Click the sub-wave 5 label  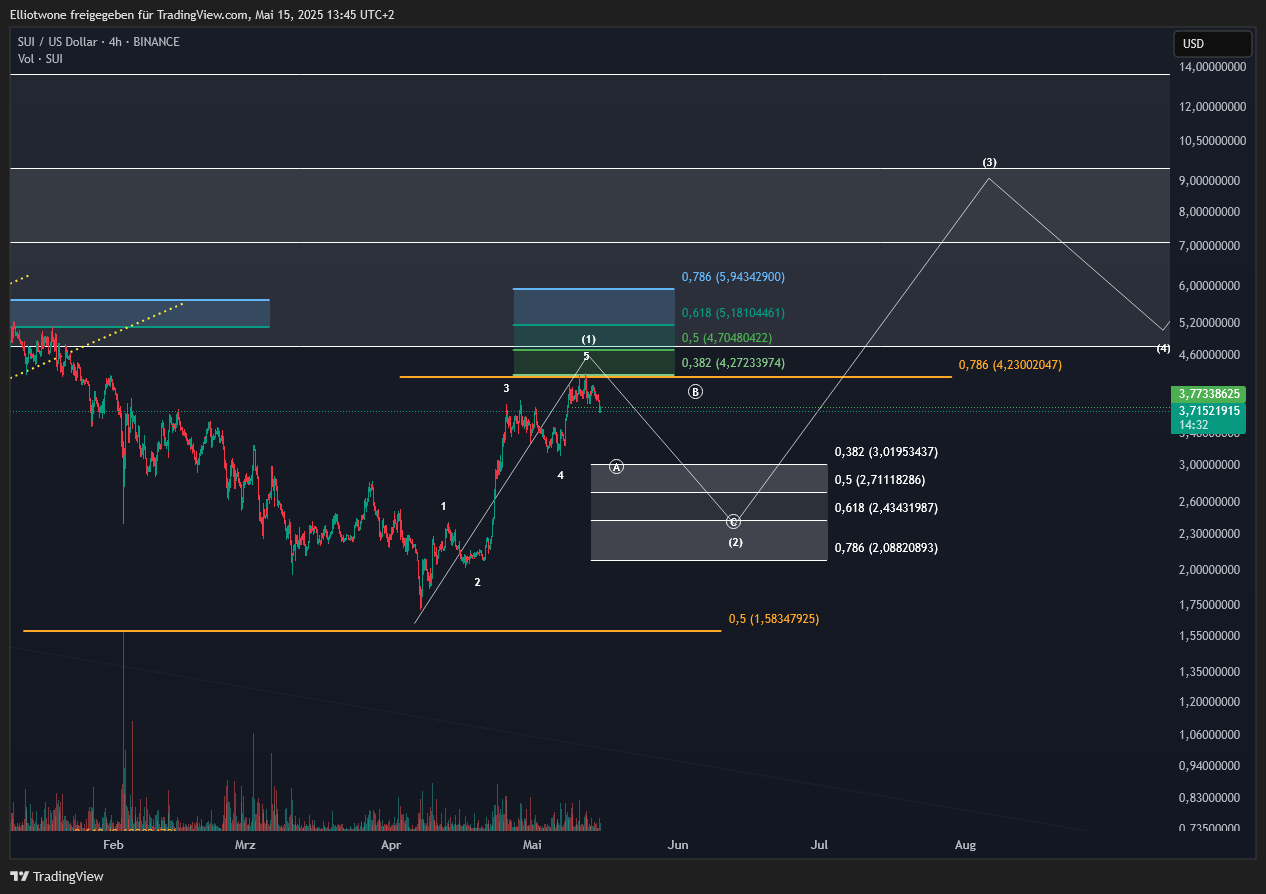pos(586,356)
